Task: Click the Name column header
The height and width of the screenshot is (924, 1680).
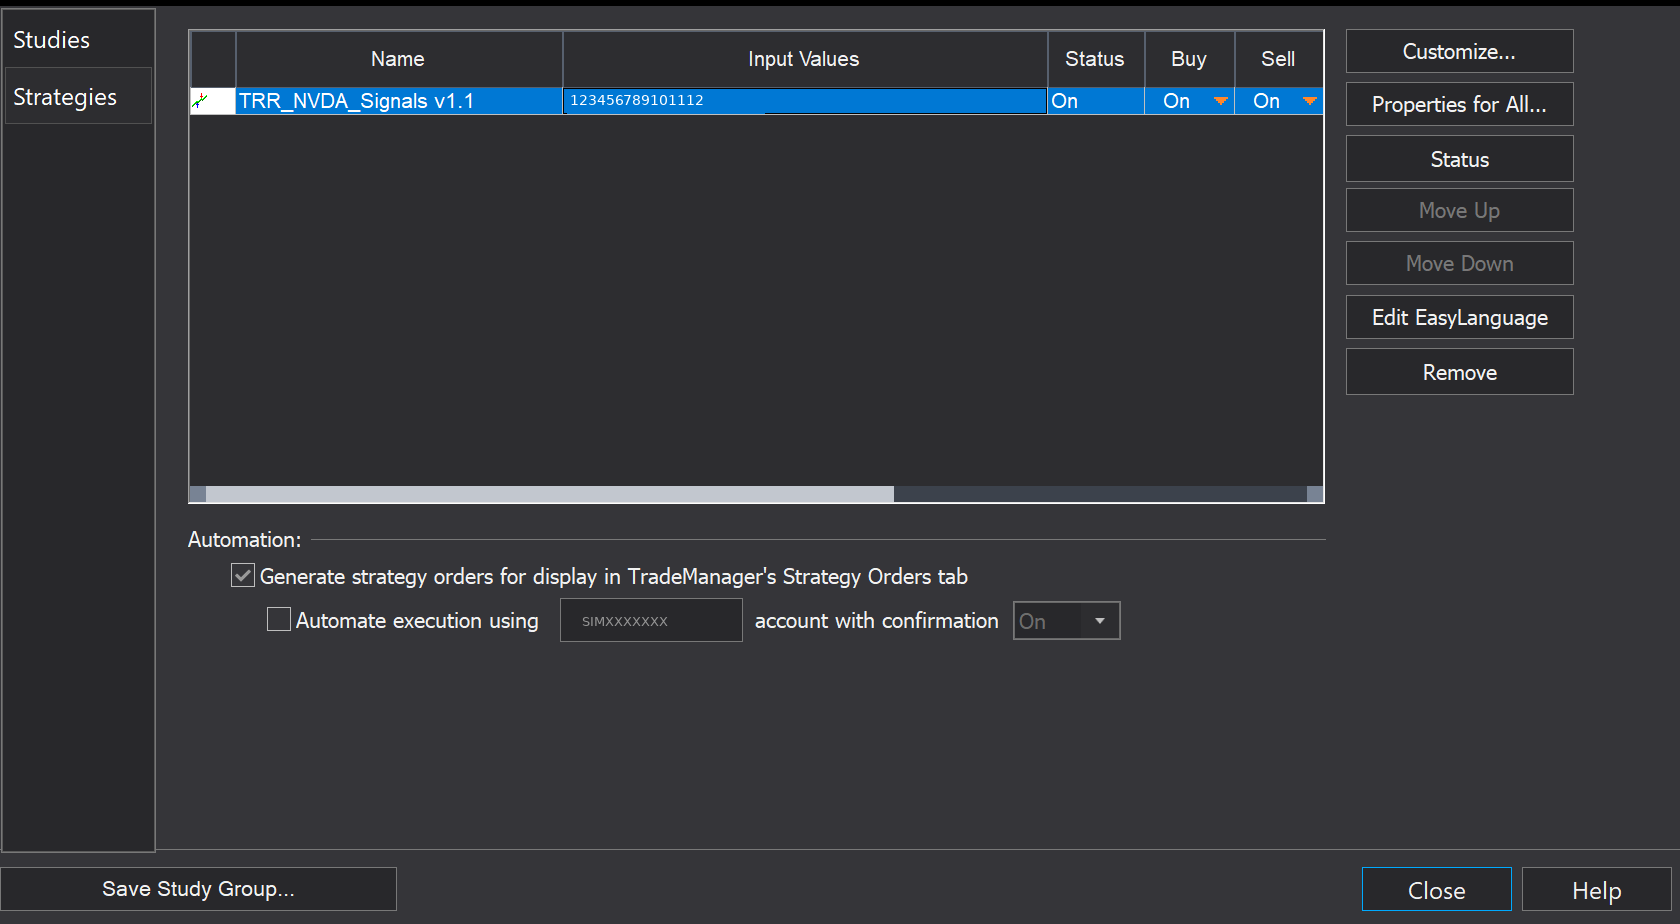Action: coord(399,59)
